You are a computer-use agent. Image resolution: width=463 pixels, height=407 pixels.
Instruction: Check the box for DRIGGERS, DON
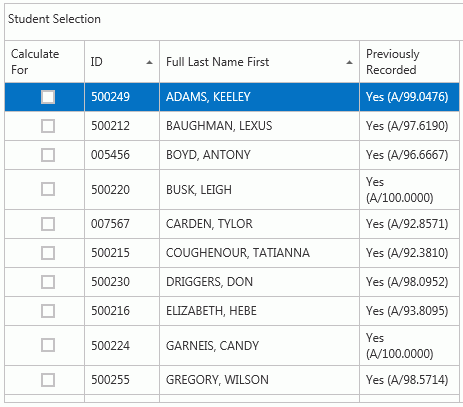48,282
